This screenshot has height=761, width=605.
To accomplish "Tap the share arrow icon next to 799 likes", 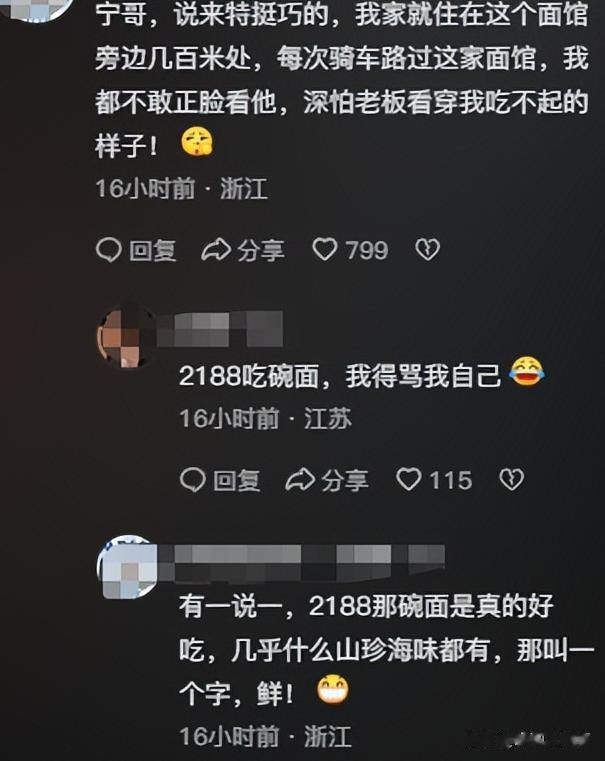I will pyautogui.click(x=216, y=250).
